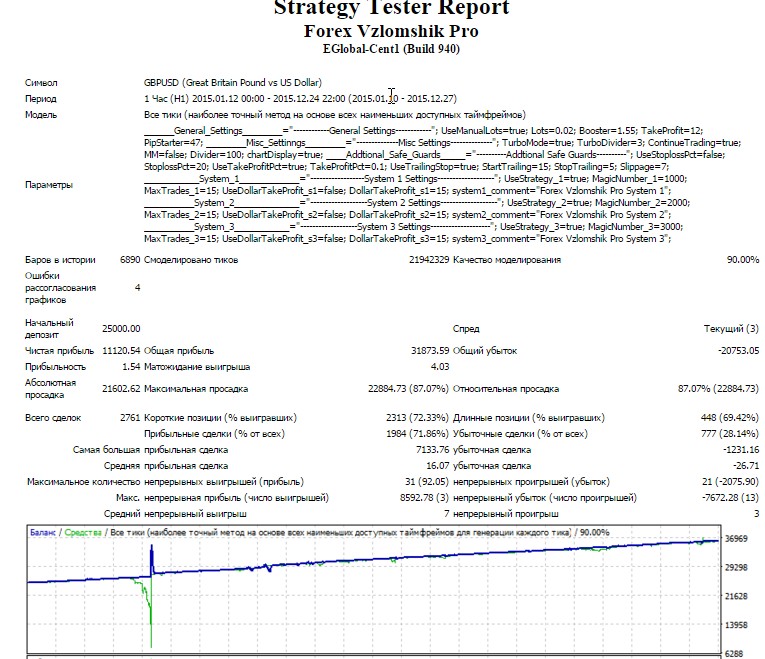
Task: Click 'Прибыльность' label
Action: click(x=55, y=367)
